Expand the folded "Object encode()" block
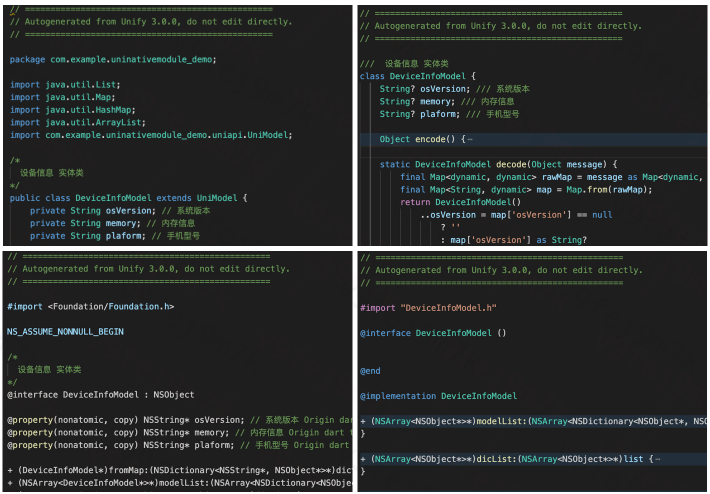 [x=470, y=139]
